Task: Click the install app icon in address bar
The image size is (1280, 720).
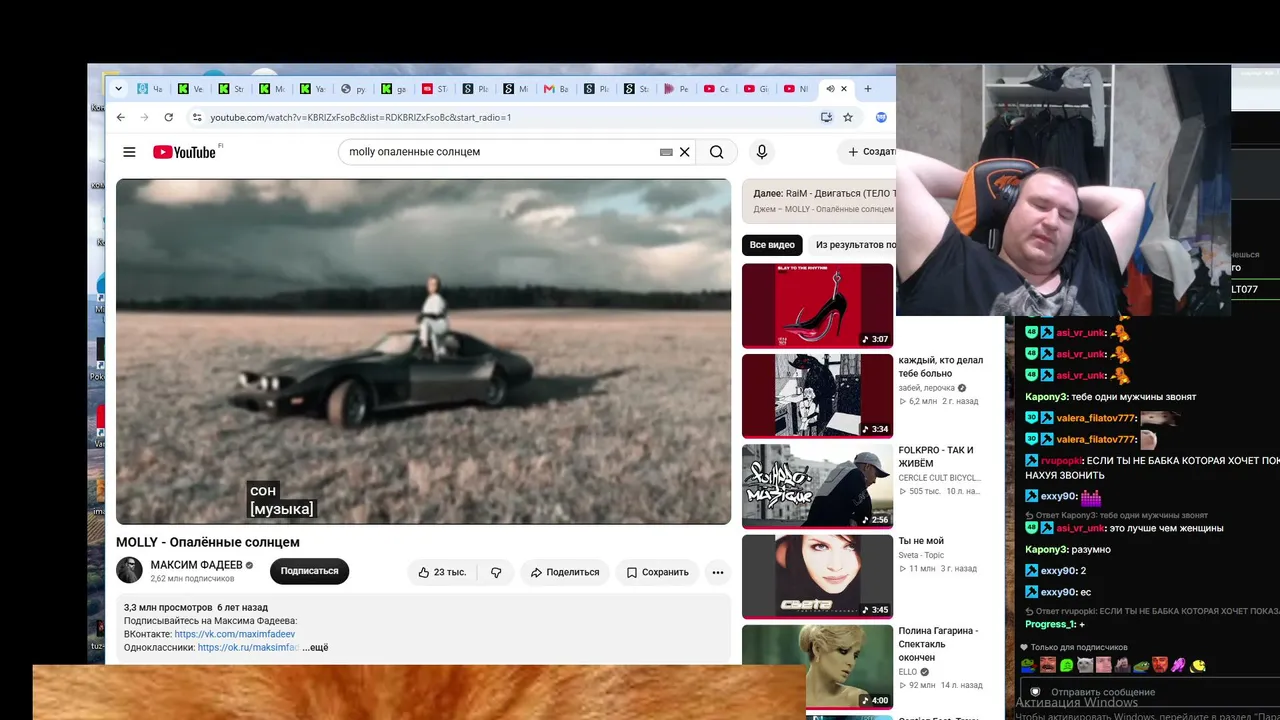Action: tap(826, 117)
